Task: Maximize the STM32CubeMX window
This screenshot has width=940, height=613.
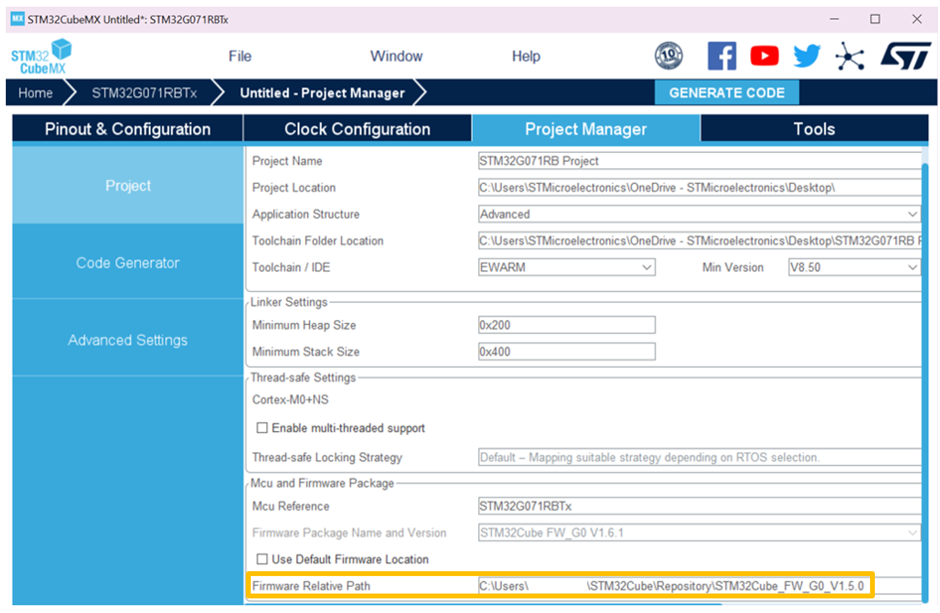Action: coord(875,19)
